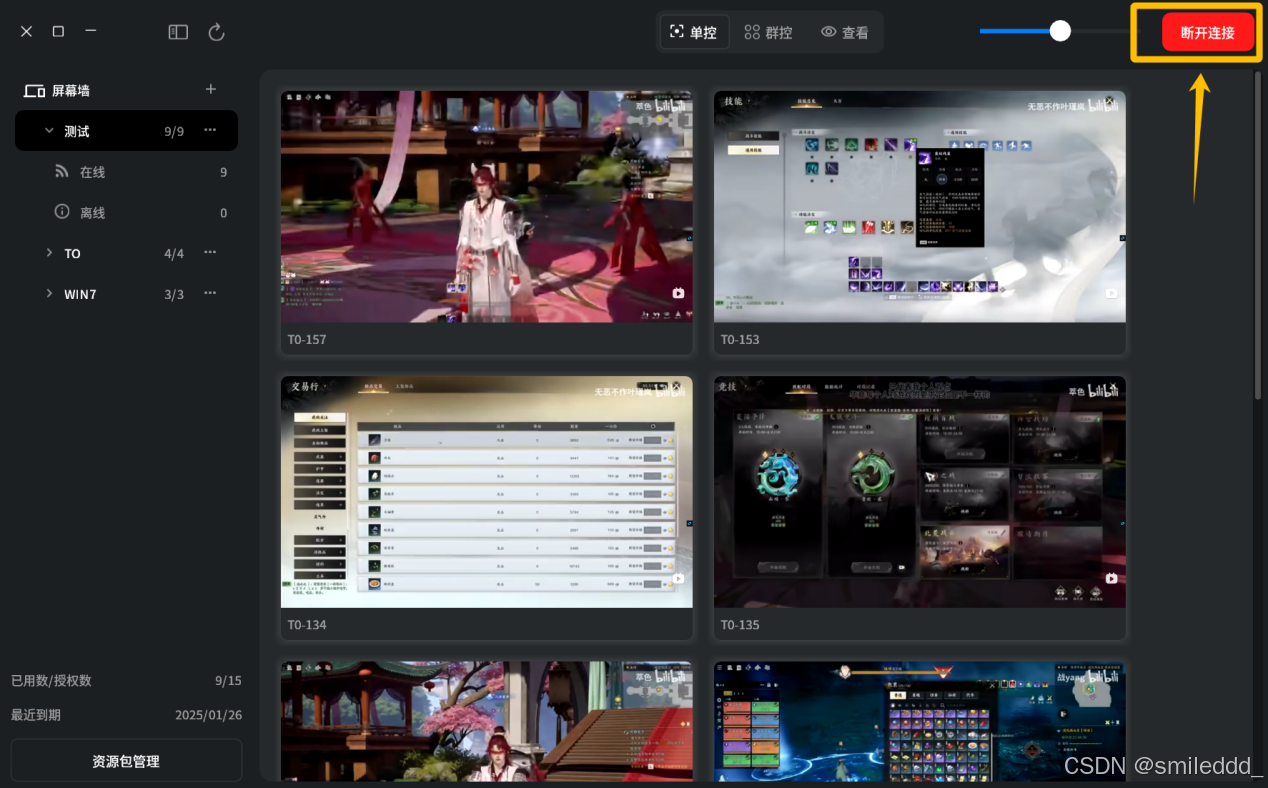
Task: Maximize the application window
Action: [58, 31]
